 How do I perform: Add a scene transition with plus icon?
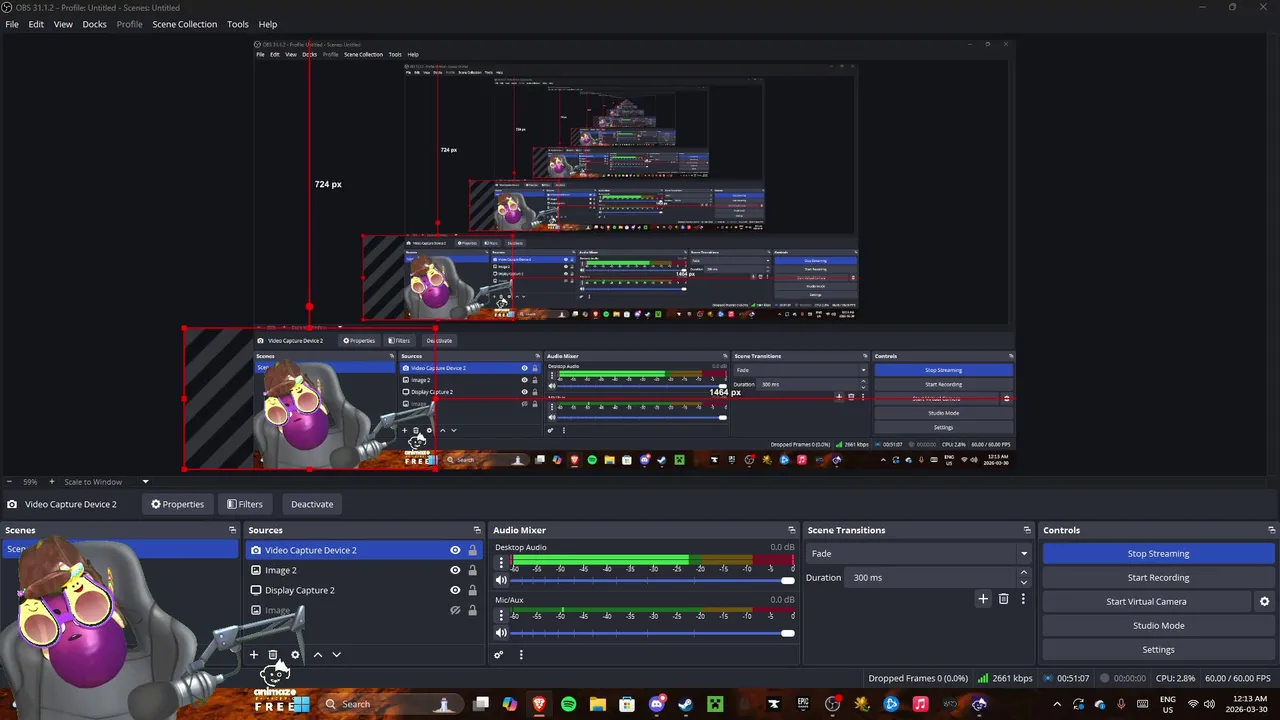pyautogui.click(x=983, y=599)
